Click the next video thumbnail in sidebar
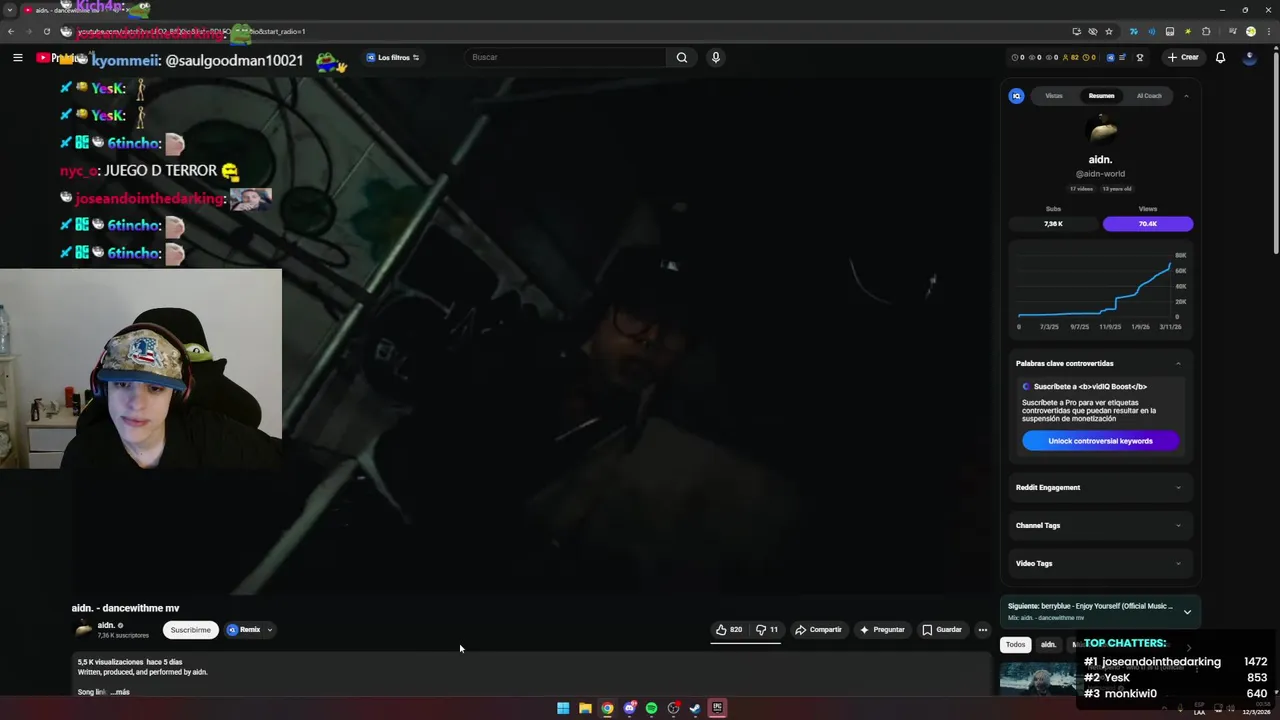Viewport: 1280px width, 720px height. [1037, 679]
